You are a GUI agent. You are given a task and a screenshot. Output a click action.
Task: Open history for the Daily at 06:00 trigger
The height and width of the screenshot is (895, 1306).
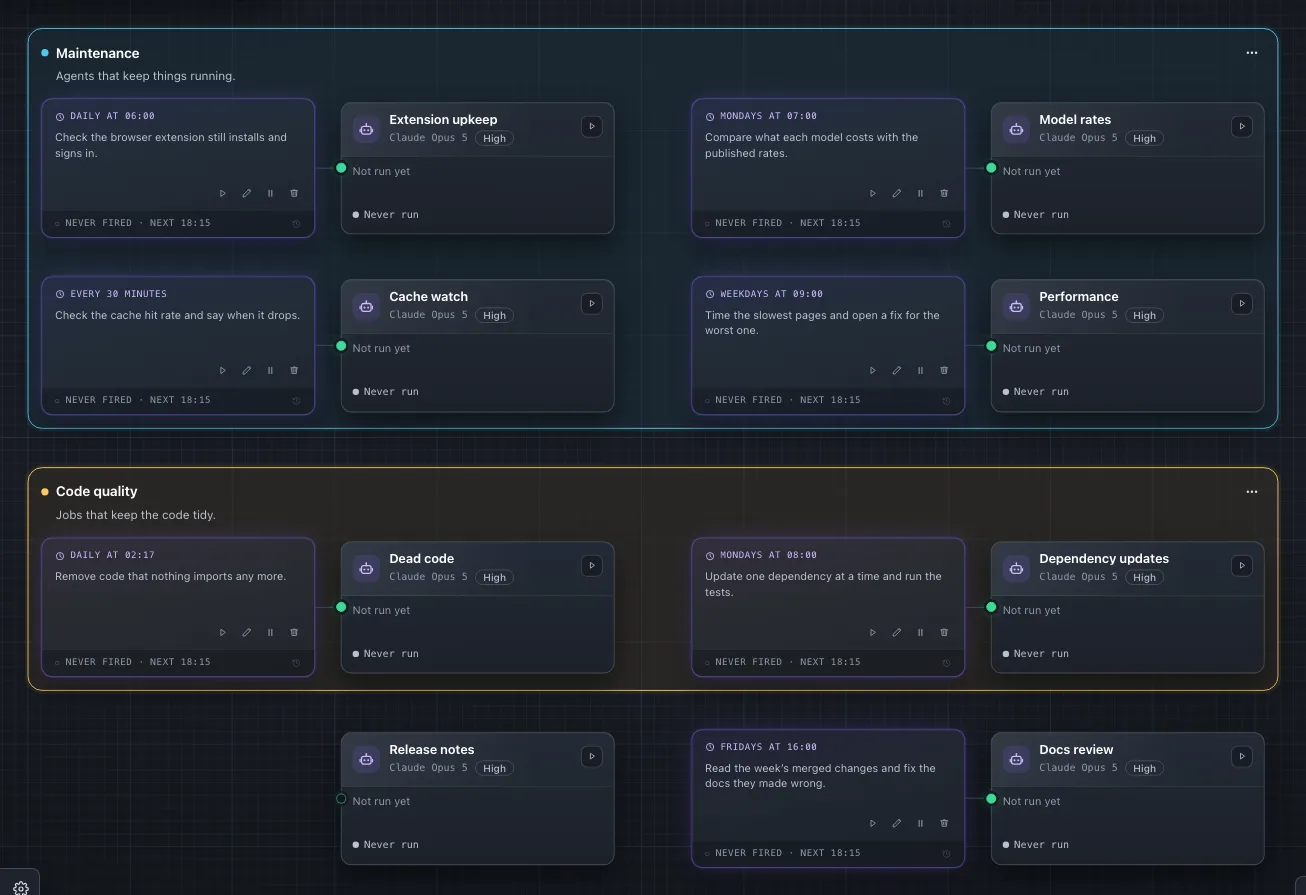coord(296,223)
